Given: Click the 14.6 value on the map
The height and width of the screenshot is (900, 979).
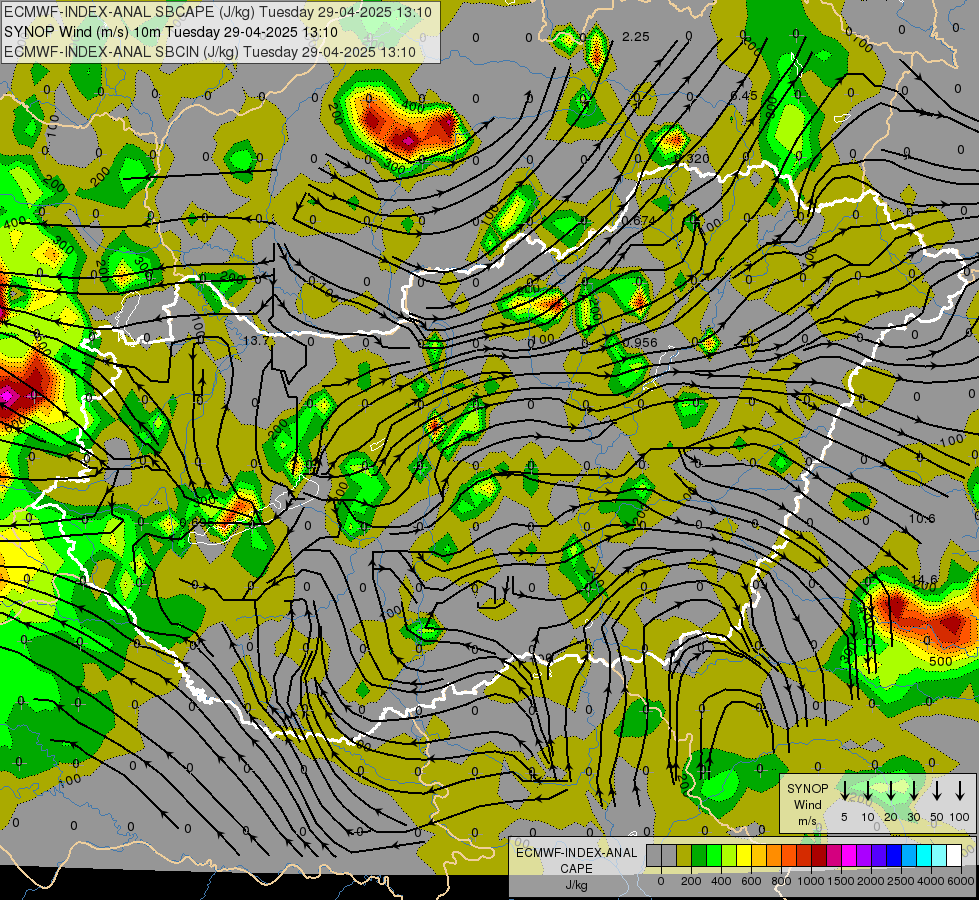Looking at the screenshot, I should tap(924, 580).
